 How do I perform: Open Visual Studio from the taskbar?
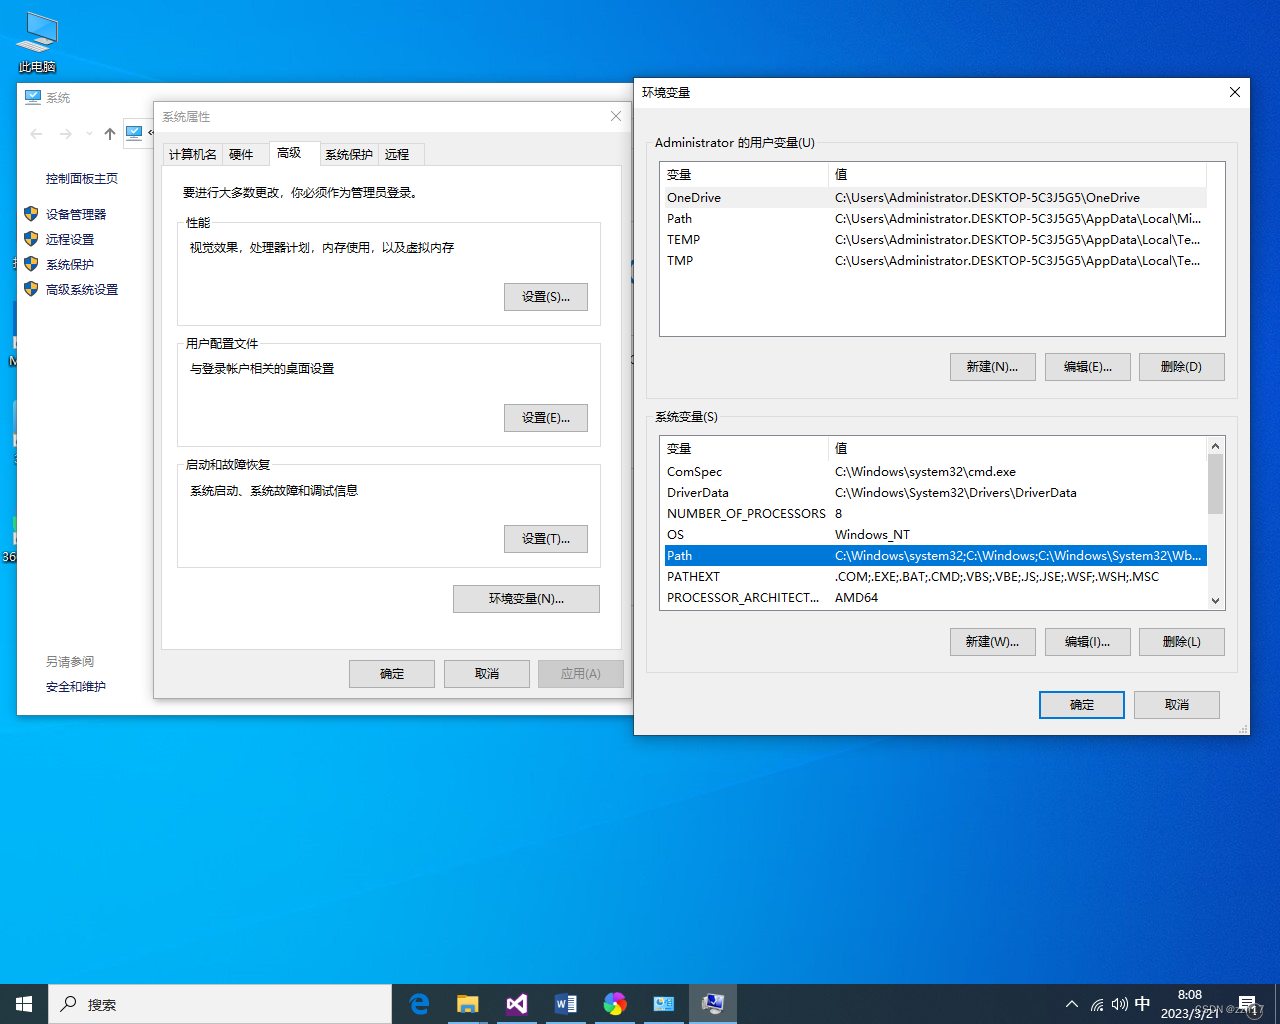click(x=516, y=1003)
